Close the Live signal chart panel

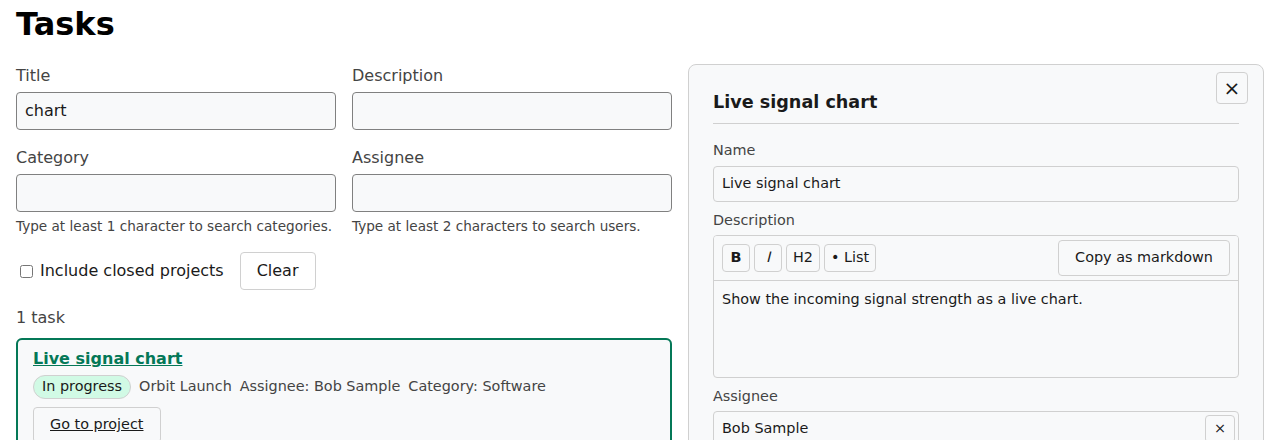[1231, 88]
